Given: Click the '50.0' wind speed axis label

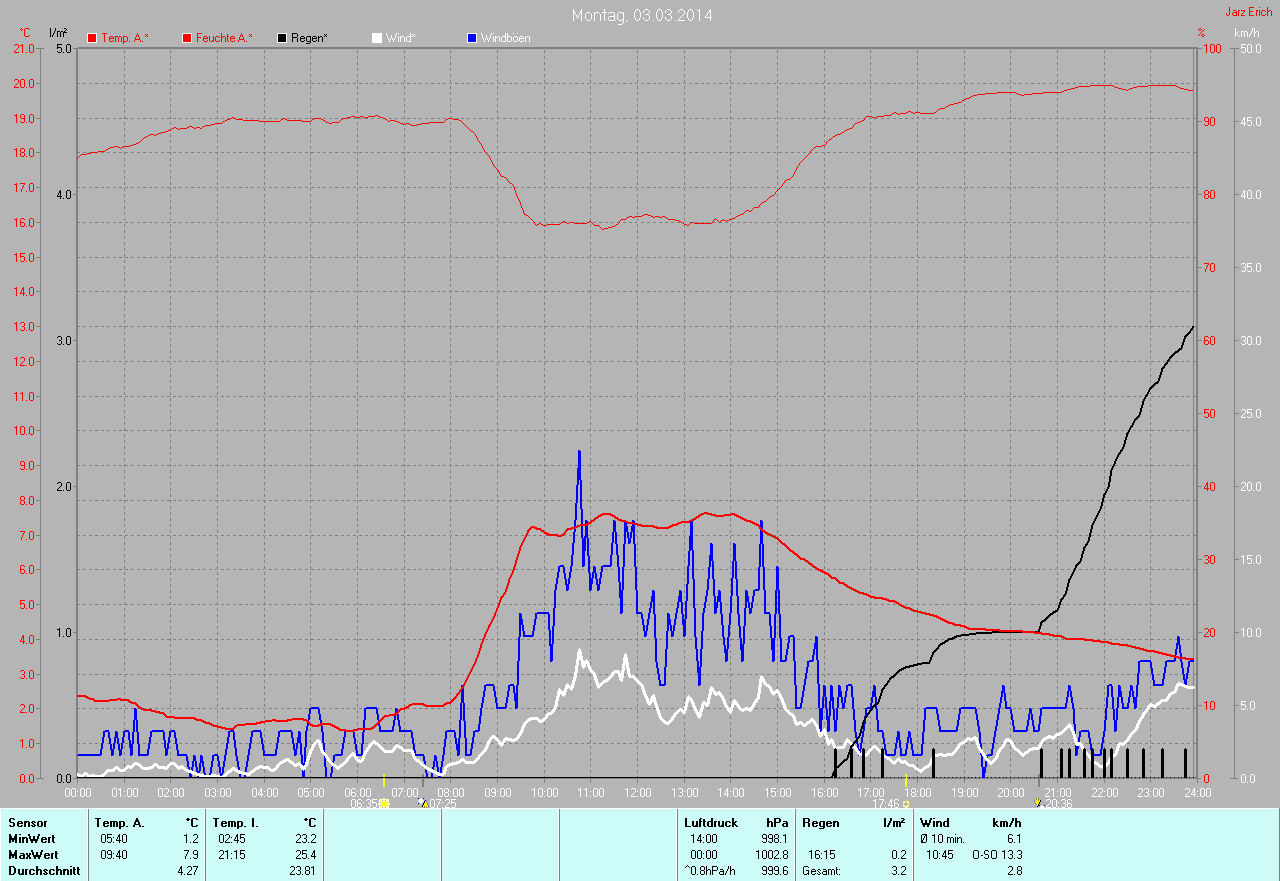Looking at the screenshot, I should pyautogui.click(x=1250, y=48).
